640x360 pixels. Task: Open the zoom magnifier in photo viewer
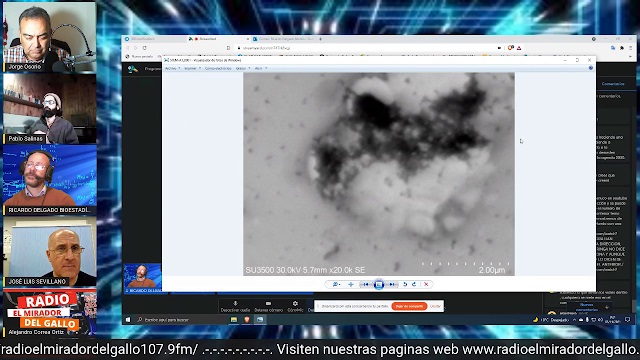[336, 284]
